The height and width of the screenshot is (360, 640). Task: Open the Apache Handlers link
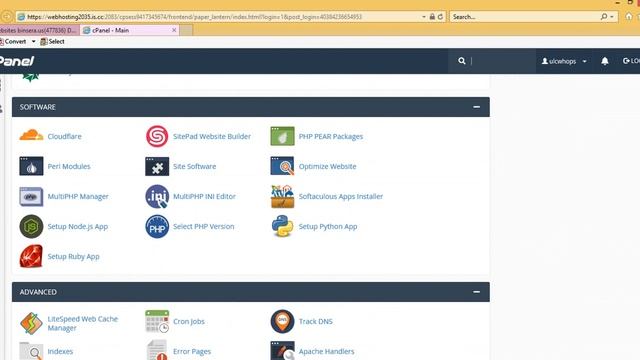327,351
